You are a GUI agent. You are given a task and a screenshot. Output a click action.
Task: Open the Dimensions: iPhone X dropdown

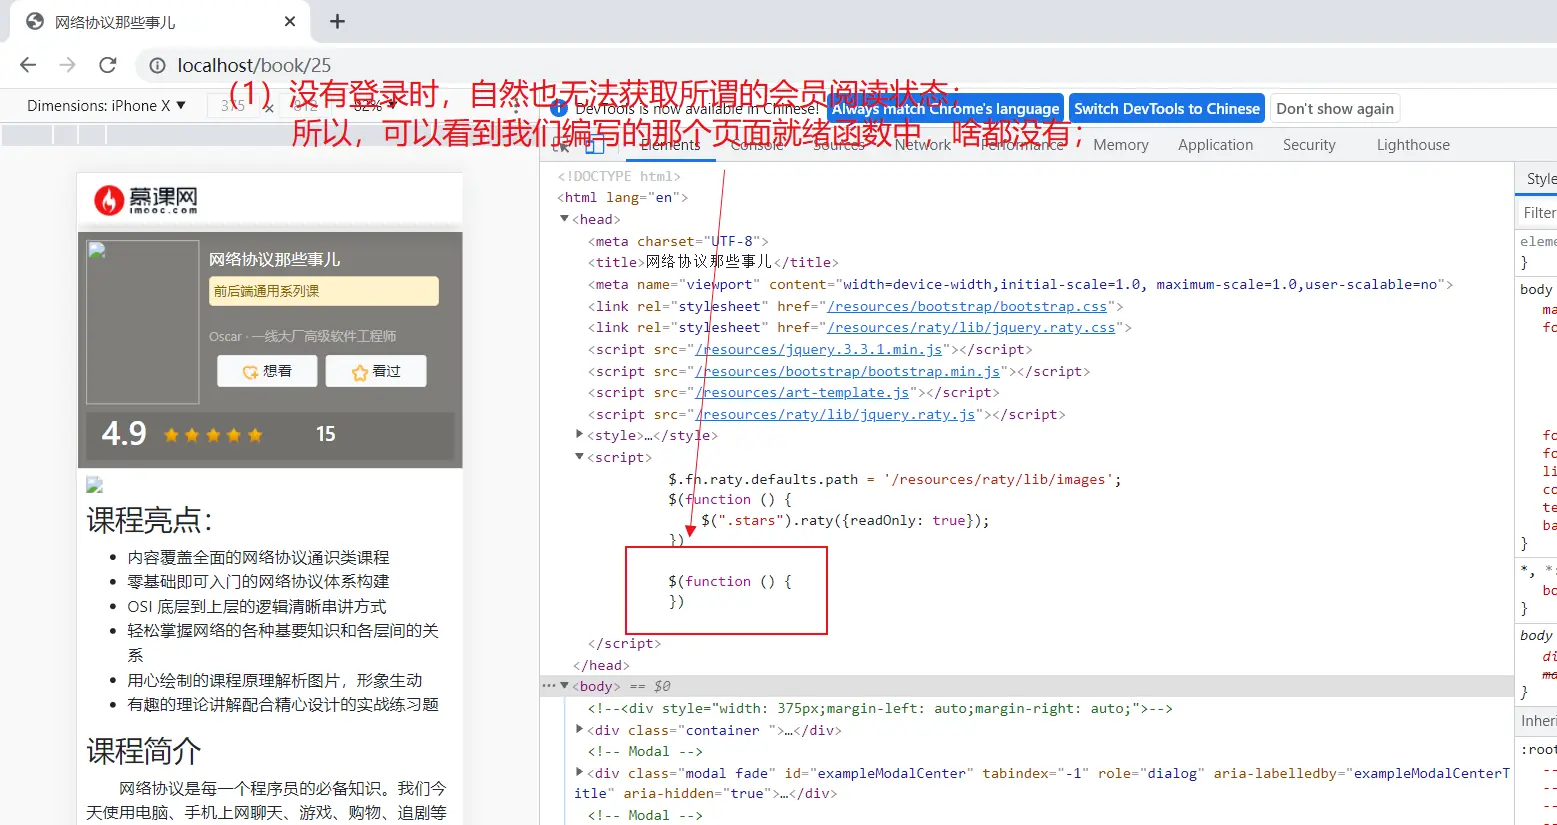(x=106, y=106)
